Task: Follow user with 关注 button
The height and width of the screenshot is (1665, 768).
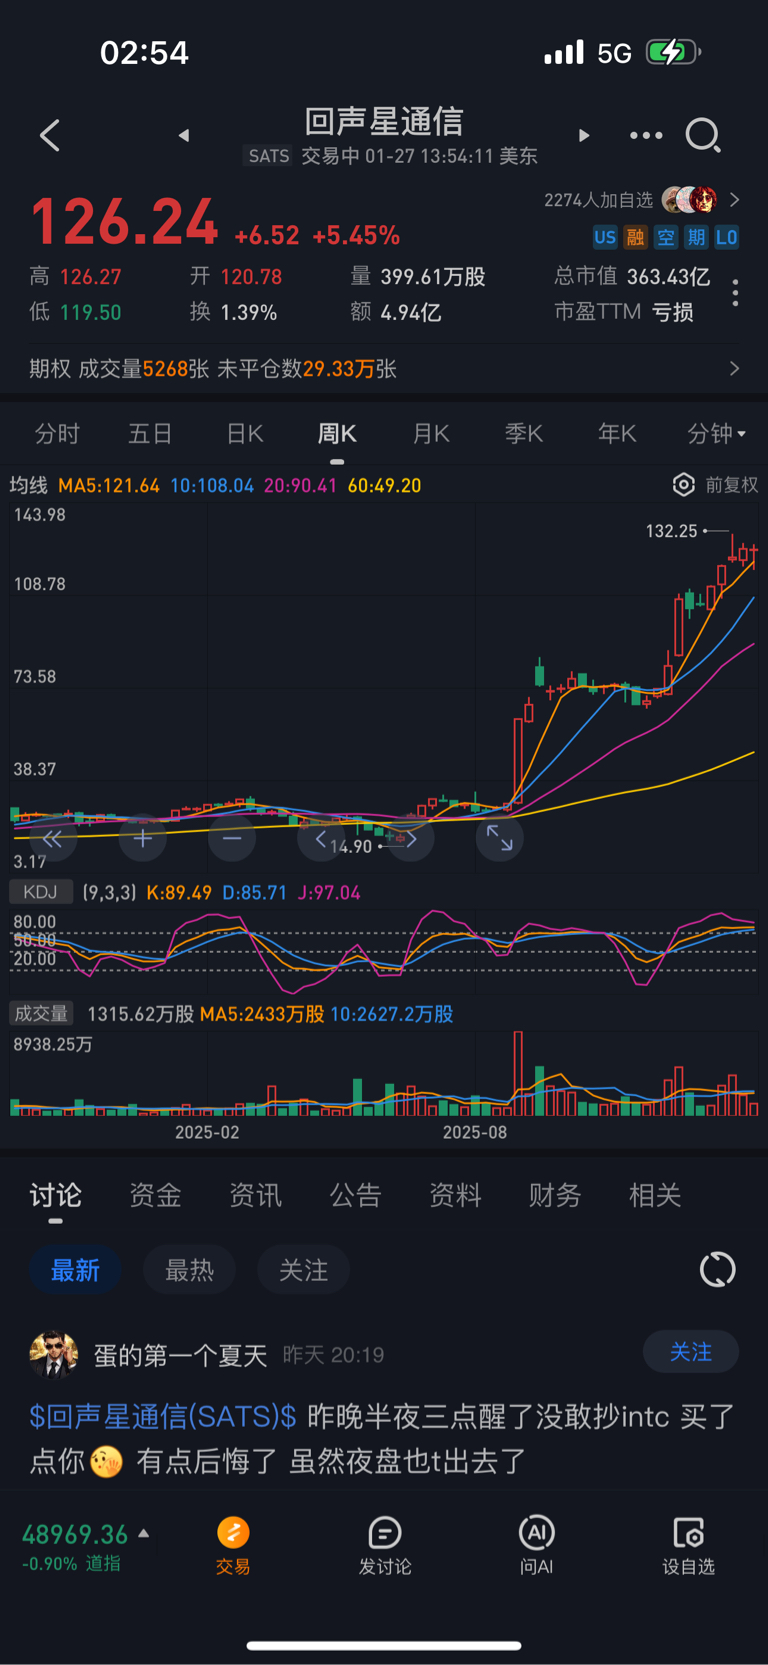Action: [691, 1352]
